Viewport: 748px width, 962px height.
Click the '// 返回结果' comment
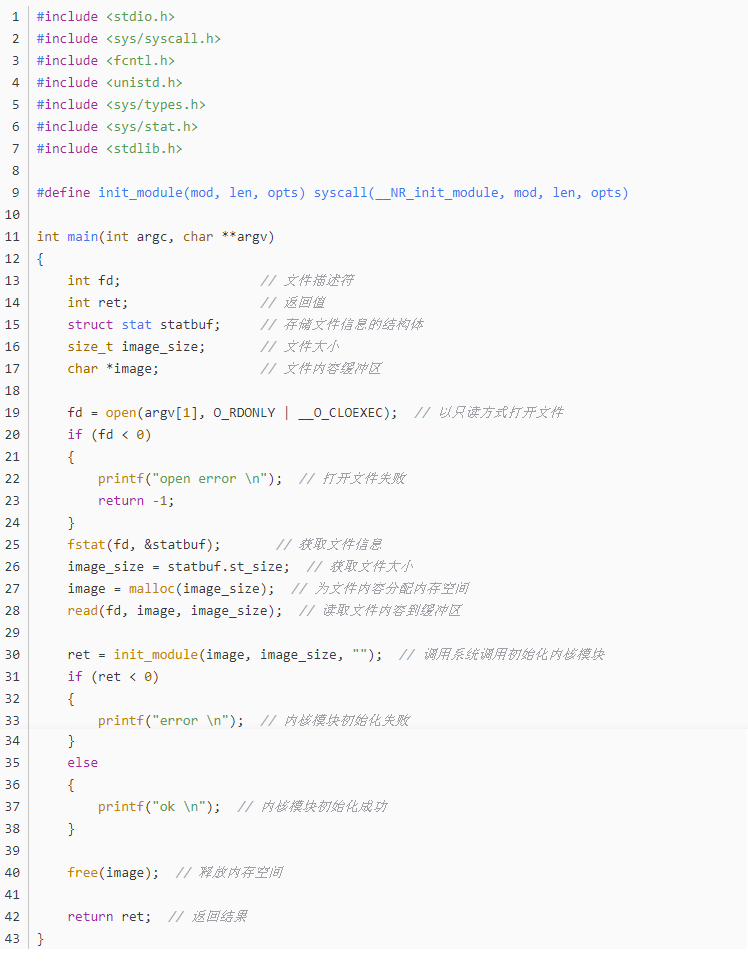click(x=207, y=917)
